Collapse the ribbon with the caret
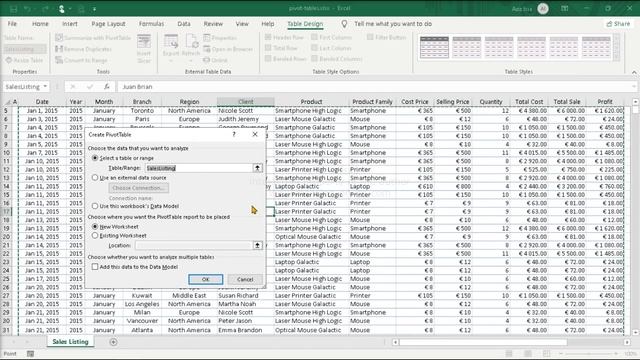Screen dimensions: 640x360 click(x=634, y=72)
